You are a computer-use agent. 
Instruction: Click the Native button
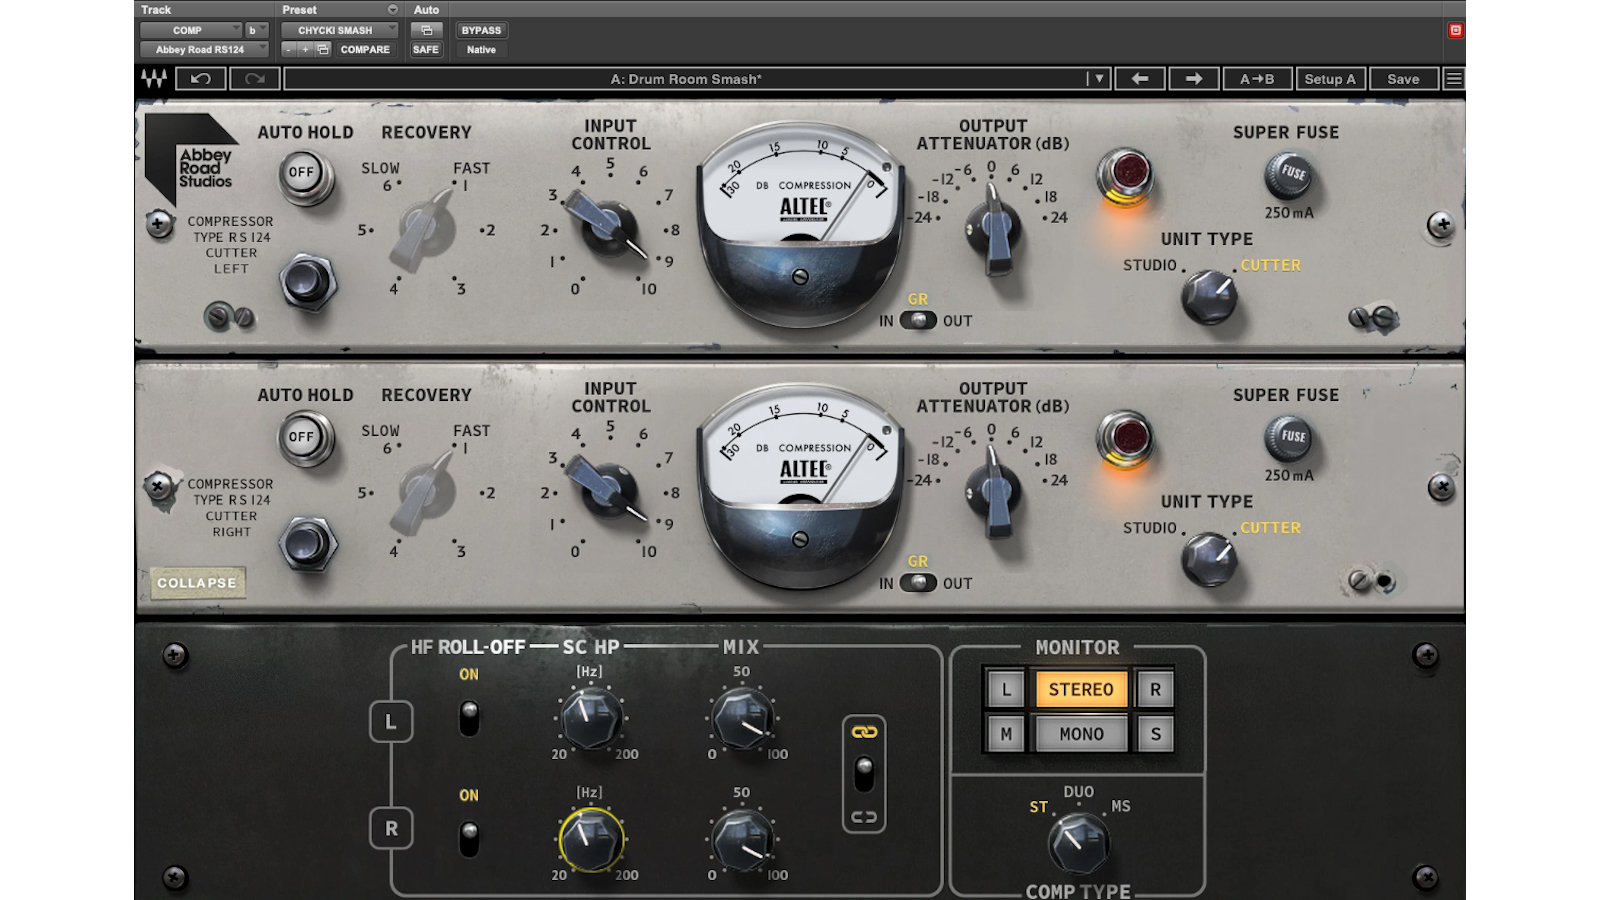(481, 49)
